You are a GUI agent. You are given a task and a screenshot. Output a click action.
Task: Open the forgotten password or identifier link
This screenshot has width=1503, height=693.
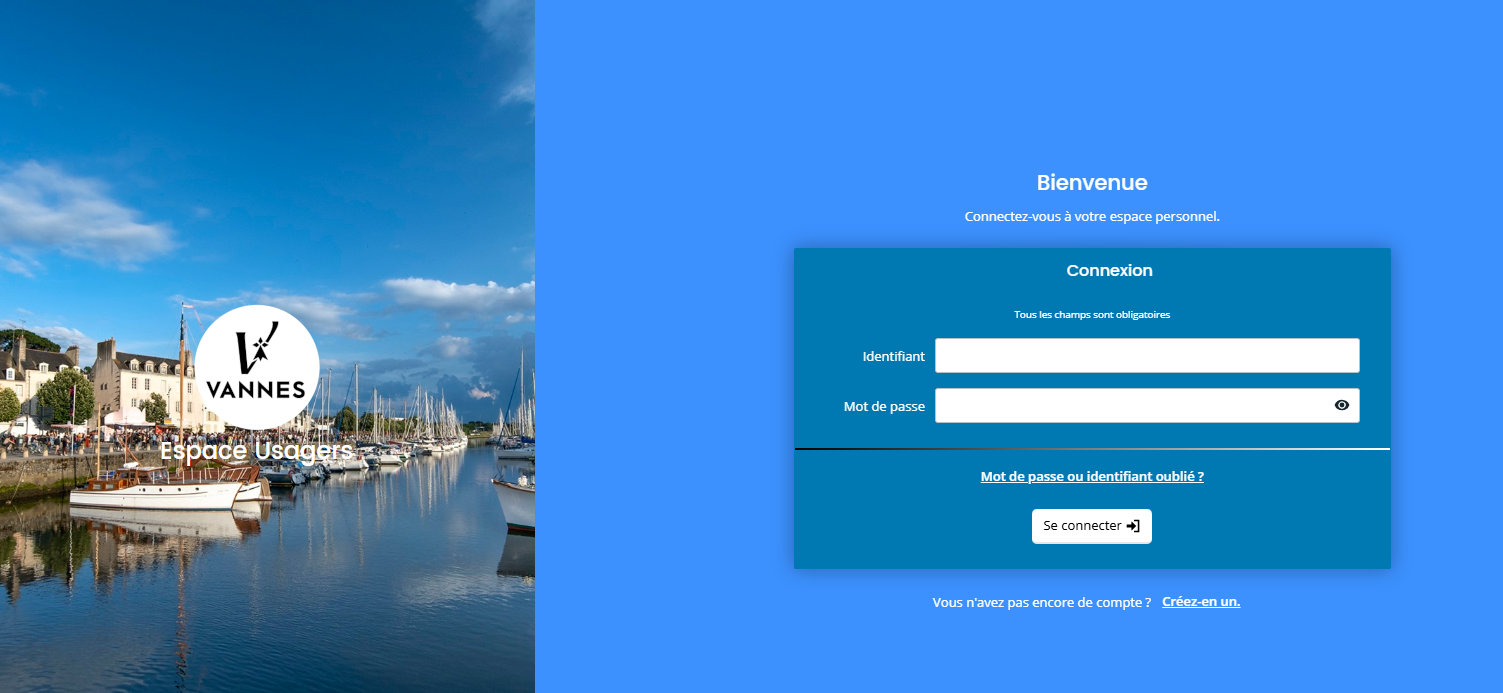[x=1092, y=477]
